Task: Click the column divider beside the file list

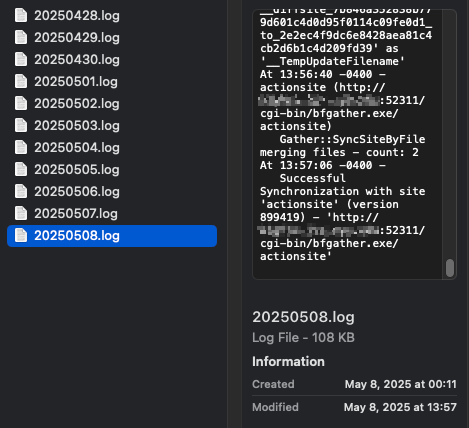Action: (234, 214)
